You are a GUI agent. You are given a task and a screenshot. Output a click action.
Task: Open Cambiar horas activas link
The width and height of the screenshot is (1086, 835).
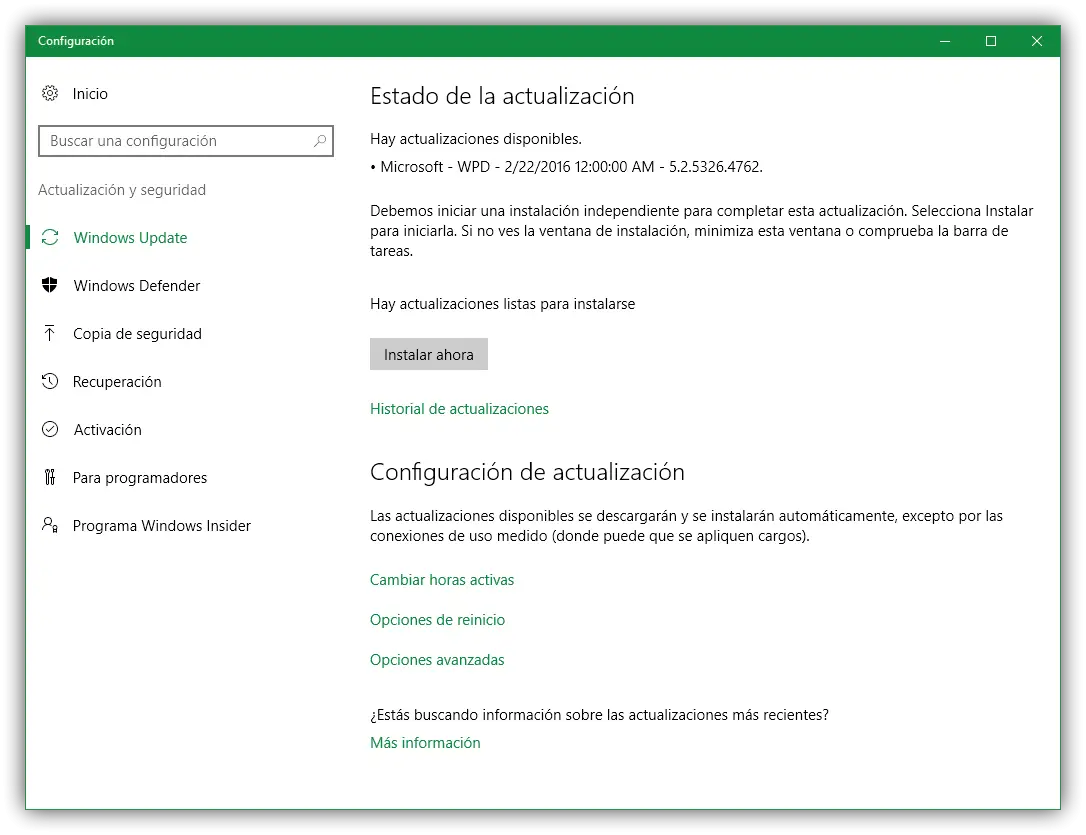(x=442, y=580)
